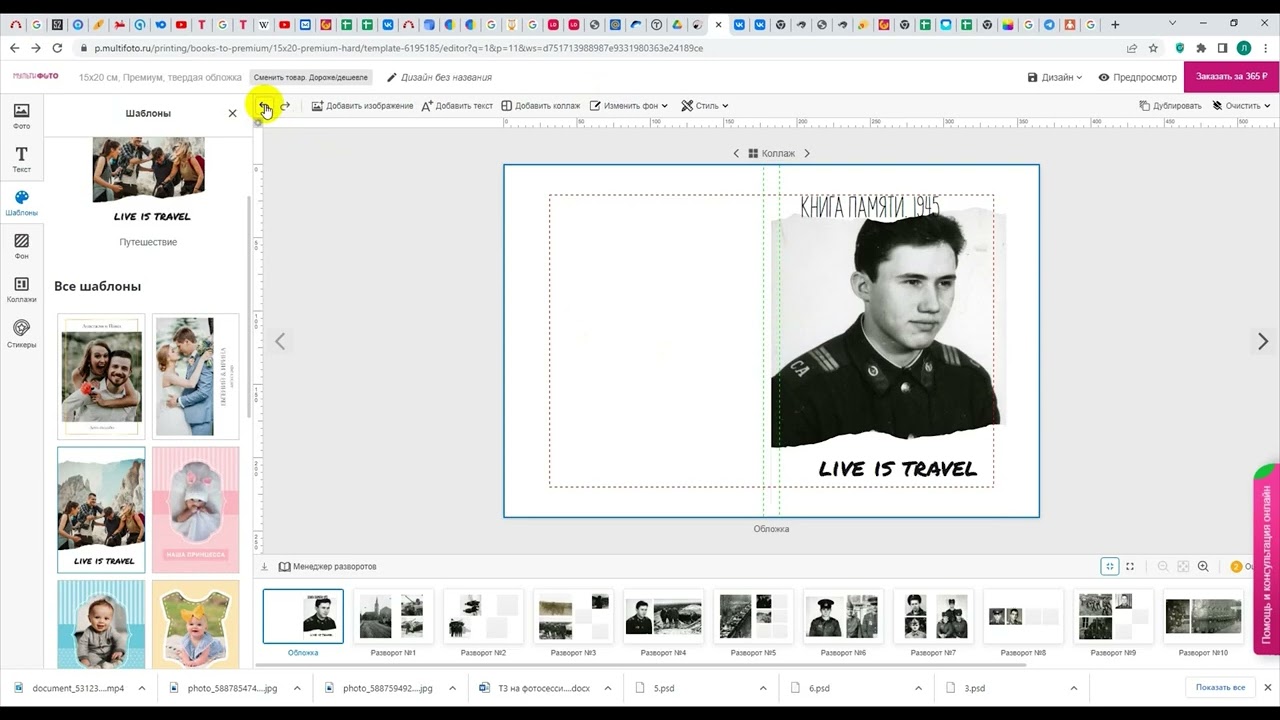
Task: Select the Разворот №7 thumbnail
Action: coord(933,616)
